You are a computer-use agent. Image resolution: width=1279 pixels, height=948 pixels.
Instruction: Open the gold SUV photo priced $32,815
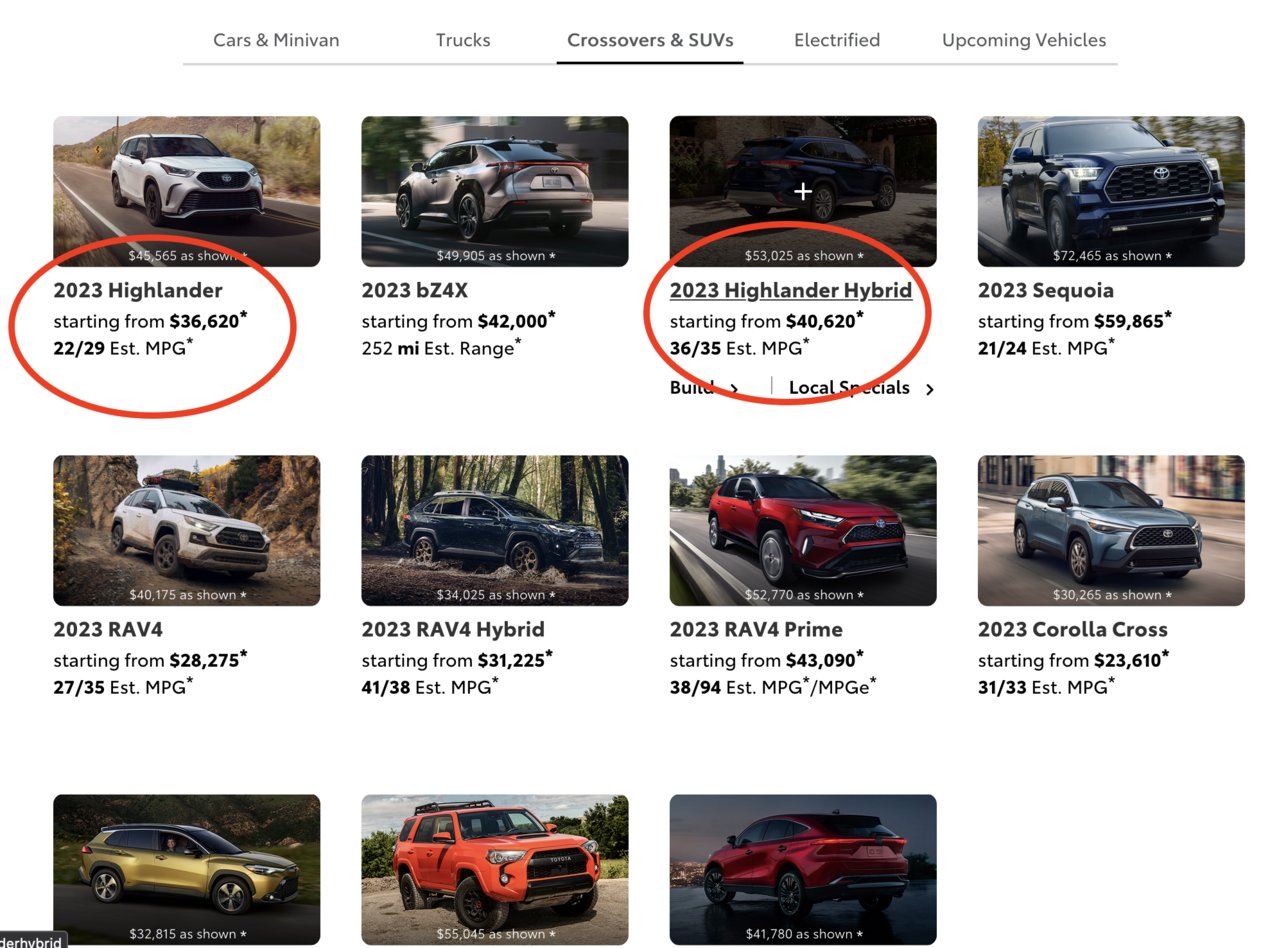[187, 869]
